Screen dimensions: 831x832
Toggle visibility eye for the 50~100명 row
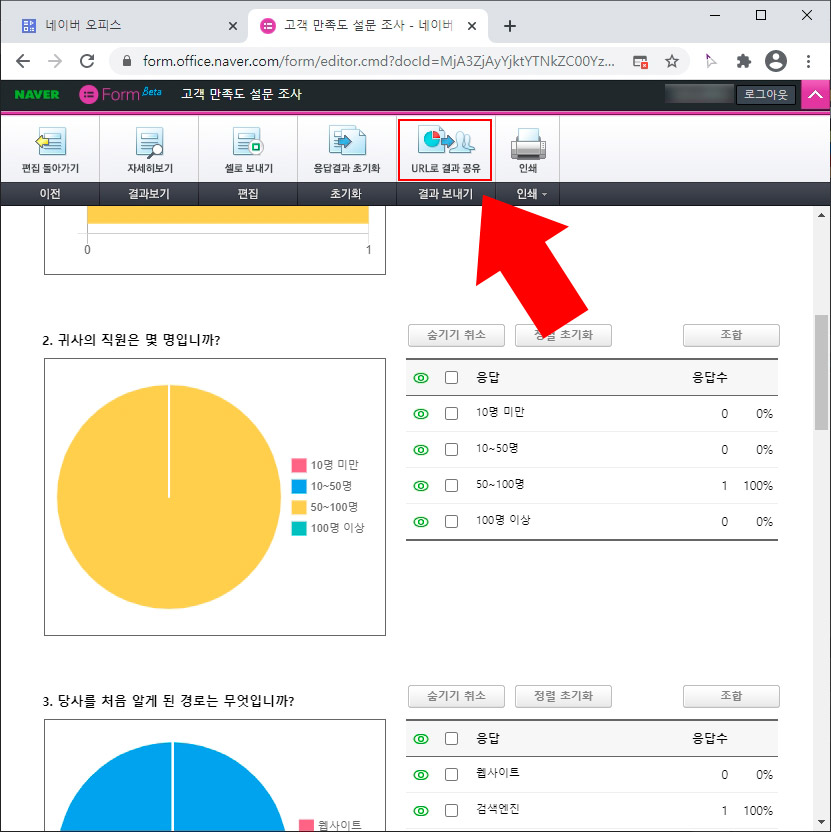pos(420,485)
